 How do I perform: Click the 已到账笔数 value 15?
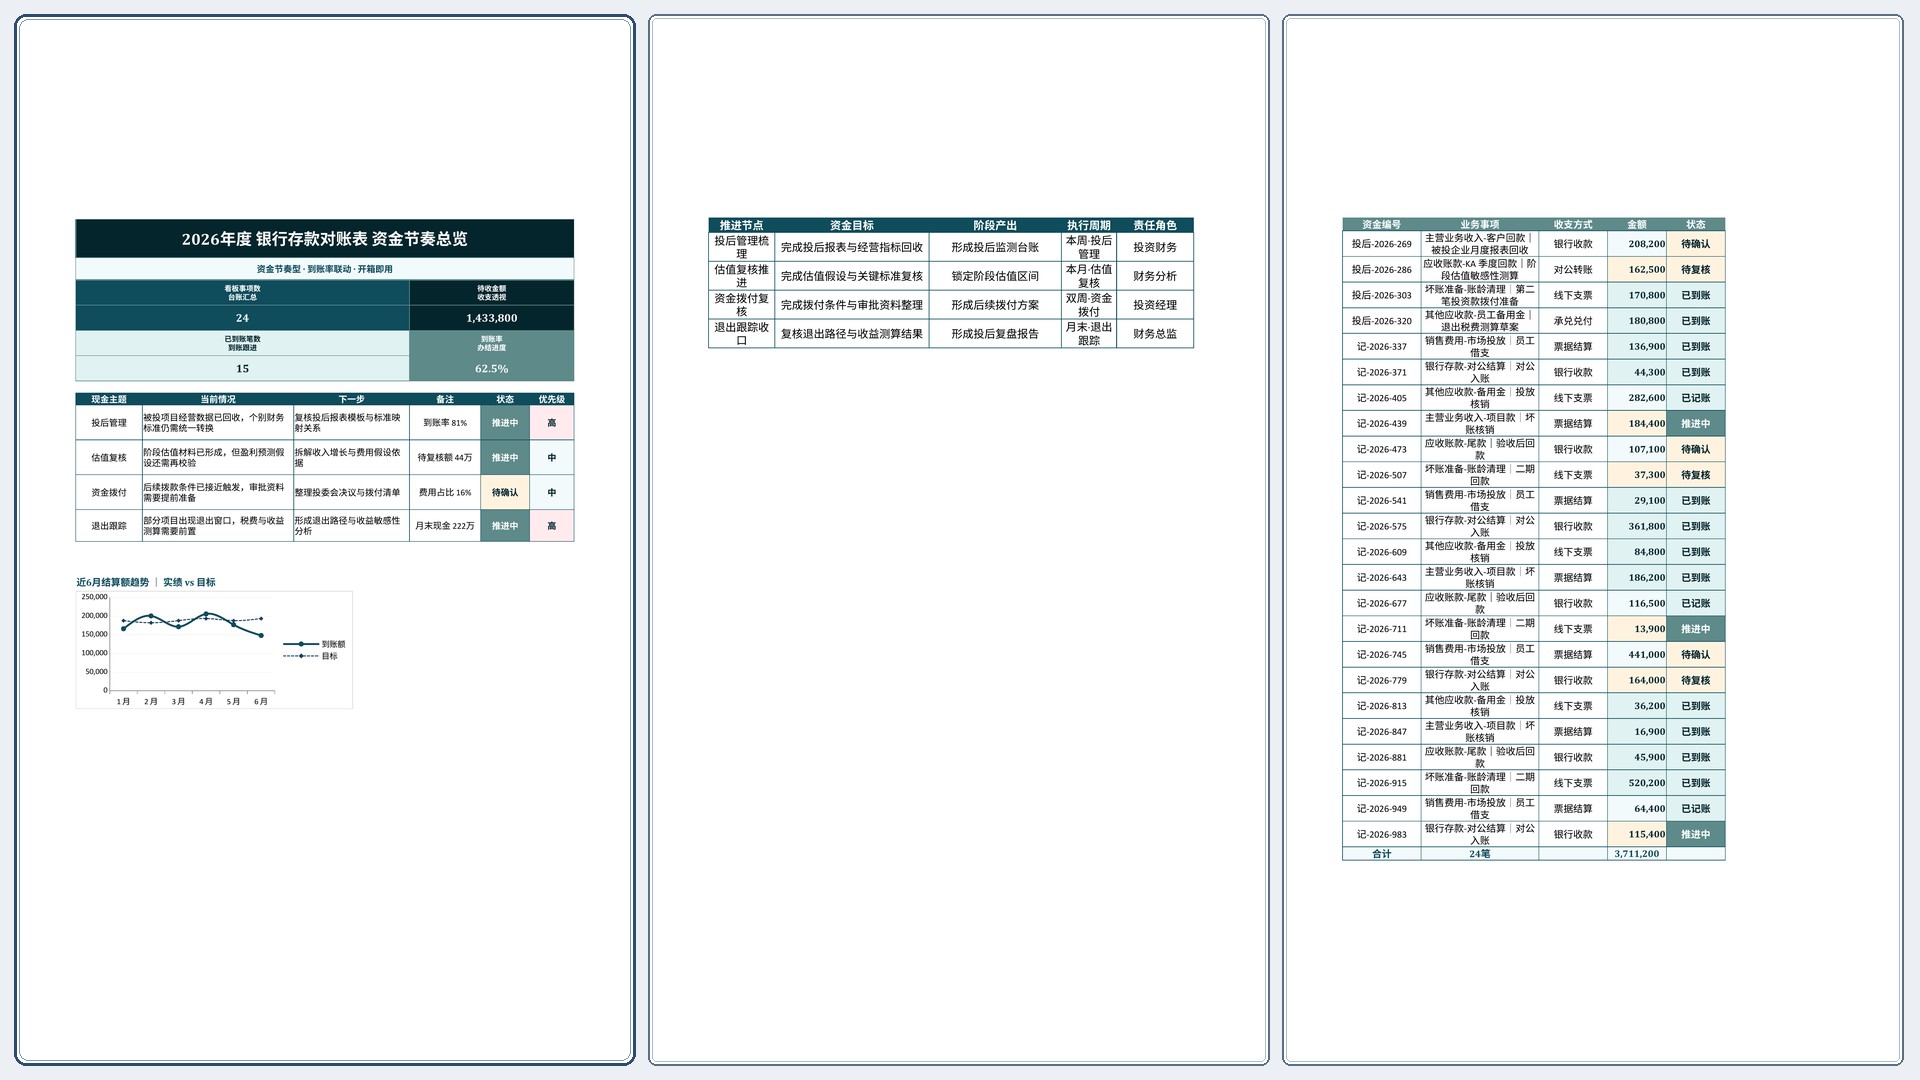(242, 369)
